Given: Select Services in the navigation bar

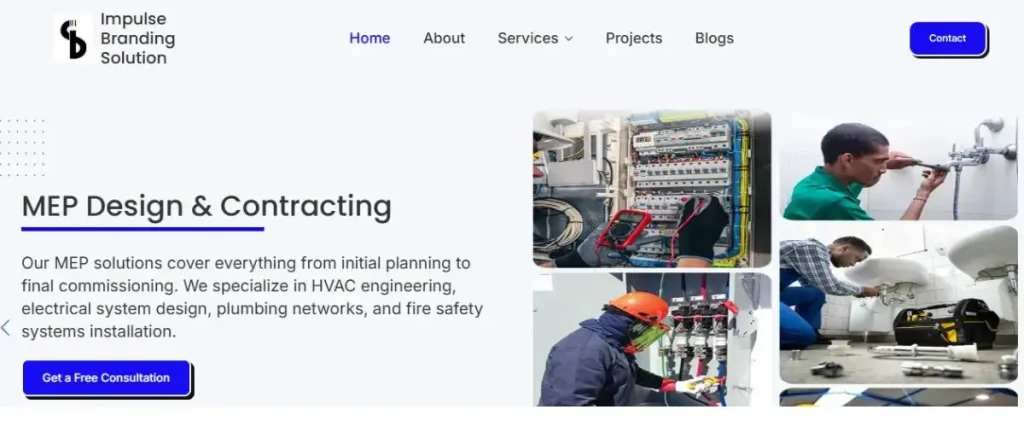Looking at the screenshot, I should tap(527, 38).
